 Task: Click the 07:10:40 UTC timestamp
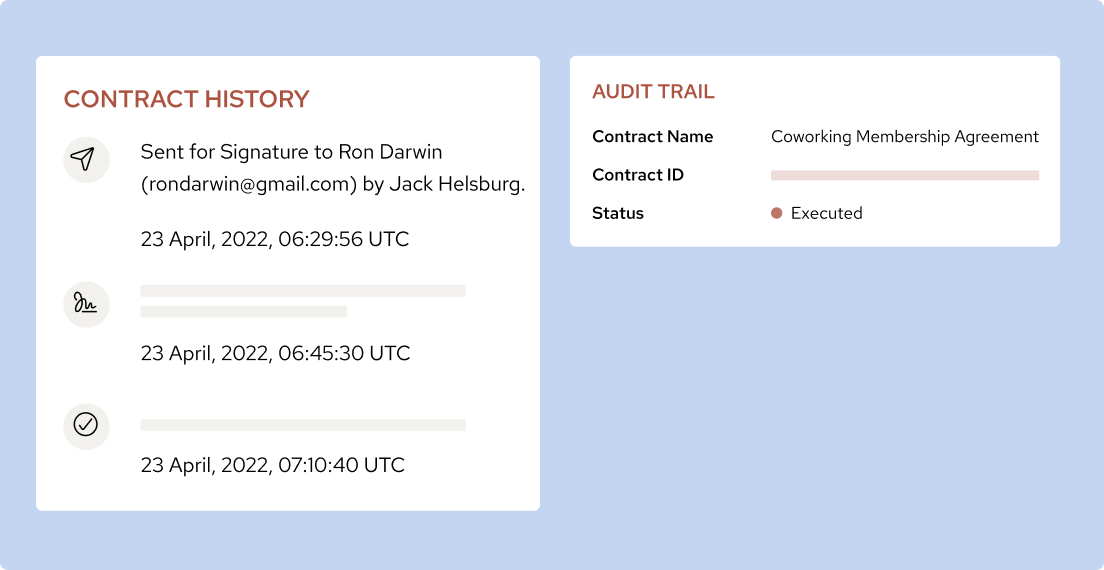coord(273,465)
